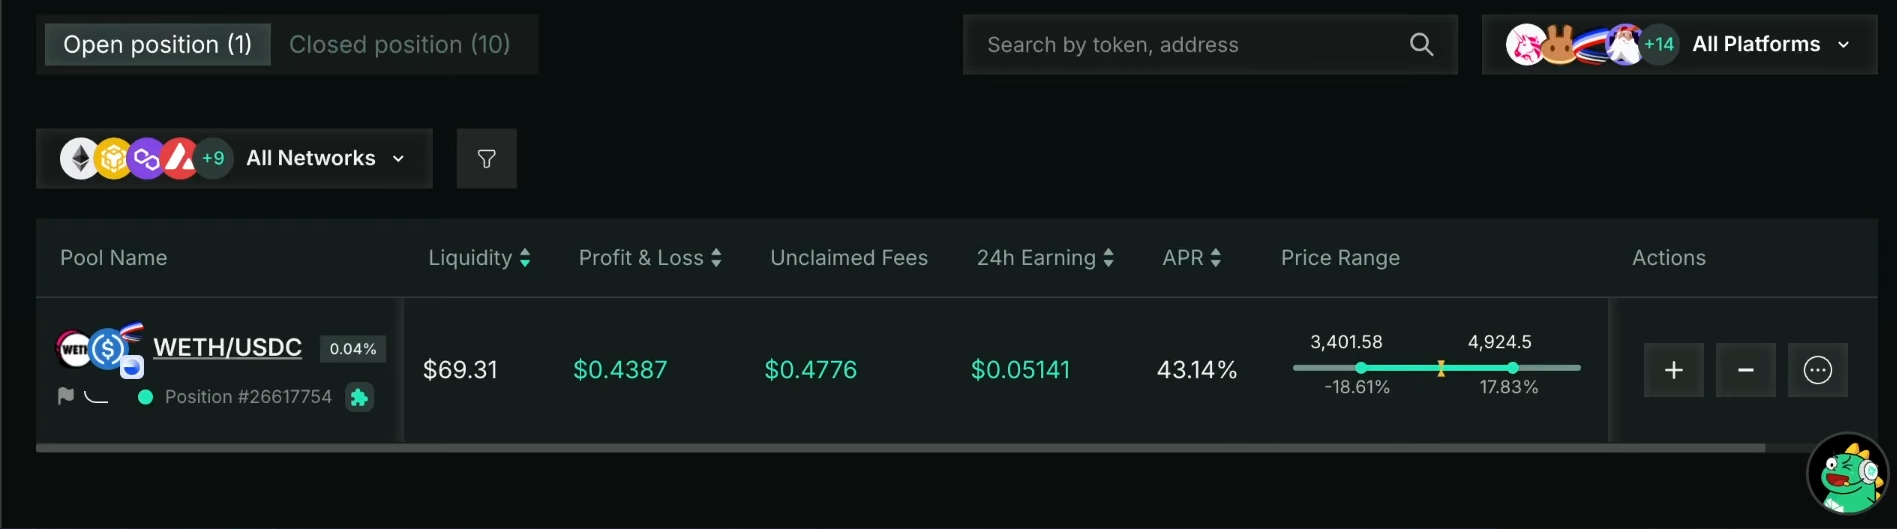Toggle sorting by Profit & Loss
Screen dimensions: 1897x529
click(650, 258)
